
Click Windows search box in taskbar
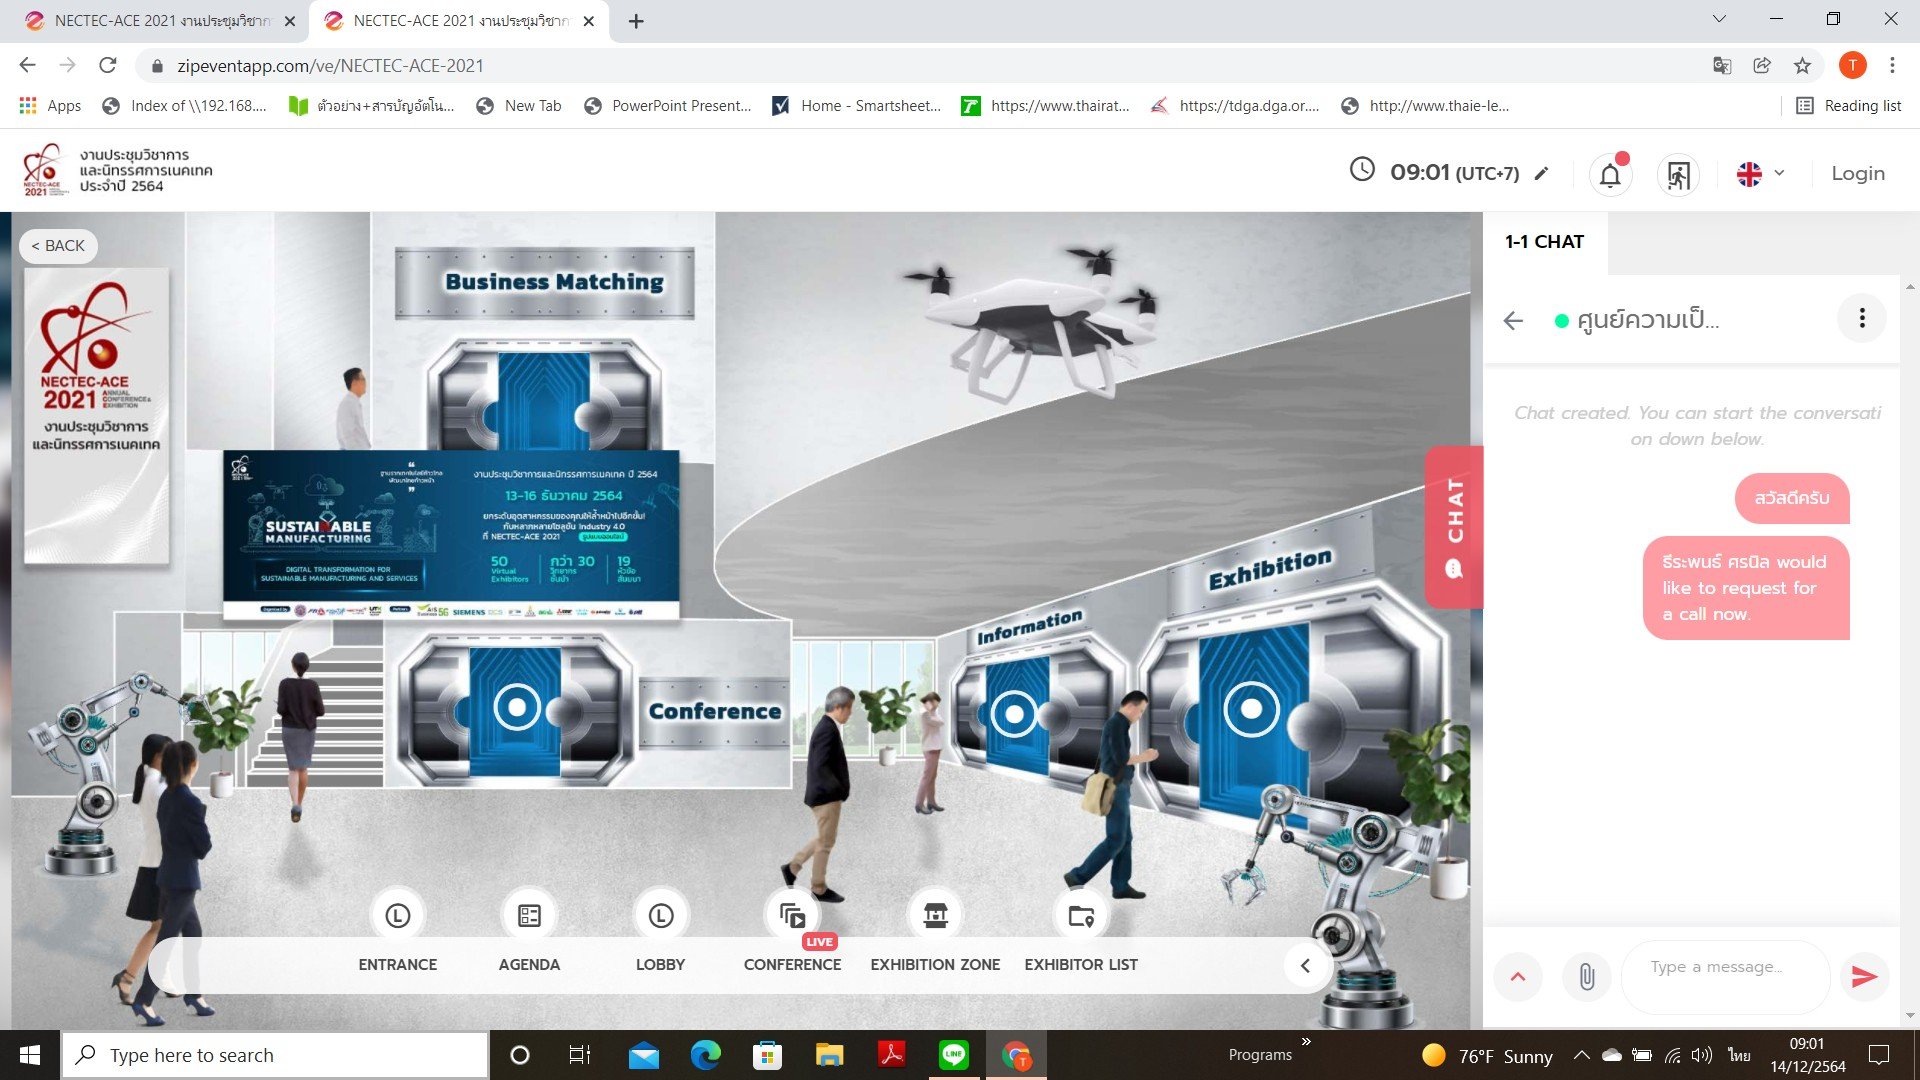[x=276, y=1055]
